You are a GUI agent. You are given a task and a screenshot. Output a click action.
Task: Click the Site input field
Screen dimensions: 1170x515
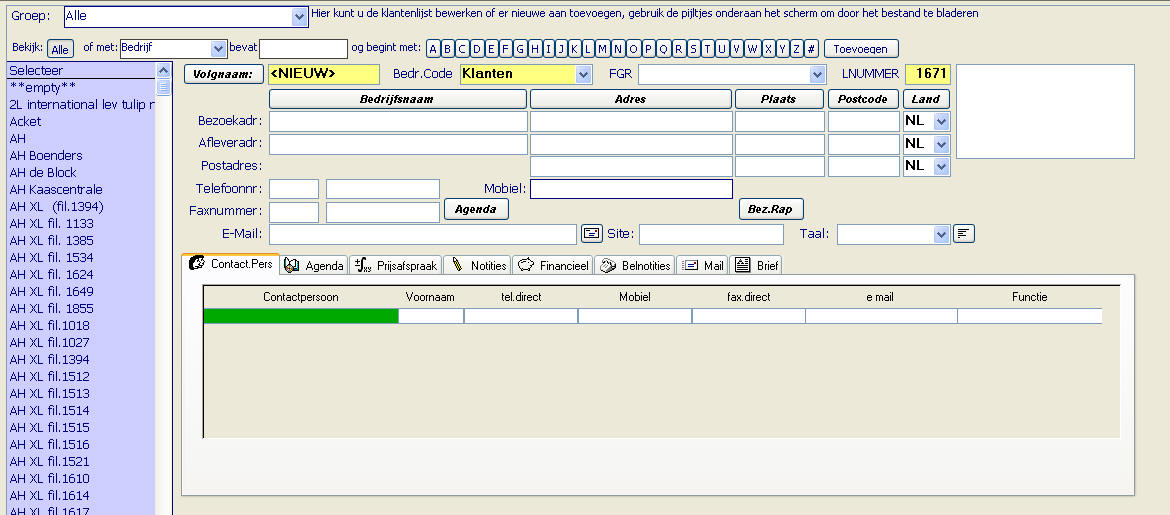click(711, 234)
